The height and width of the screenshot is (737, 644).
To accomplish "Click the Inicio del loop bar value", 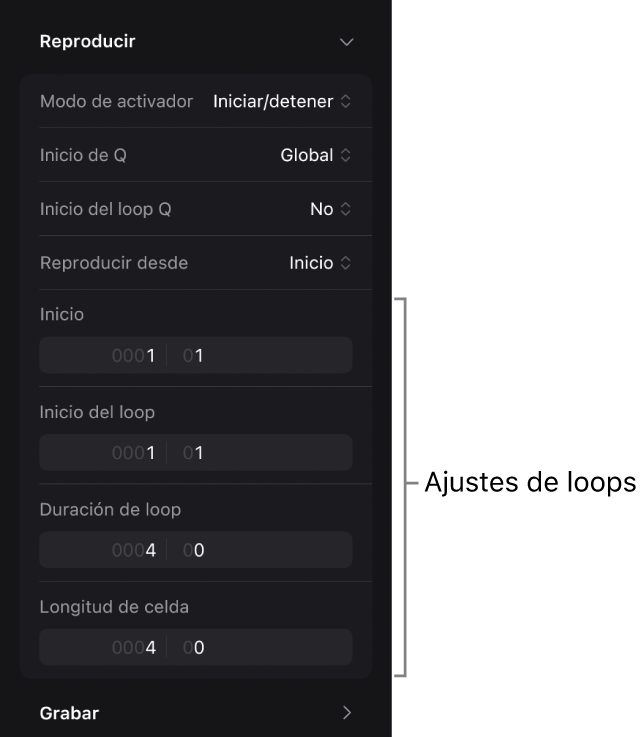I will pos(134,453).
